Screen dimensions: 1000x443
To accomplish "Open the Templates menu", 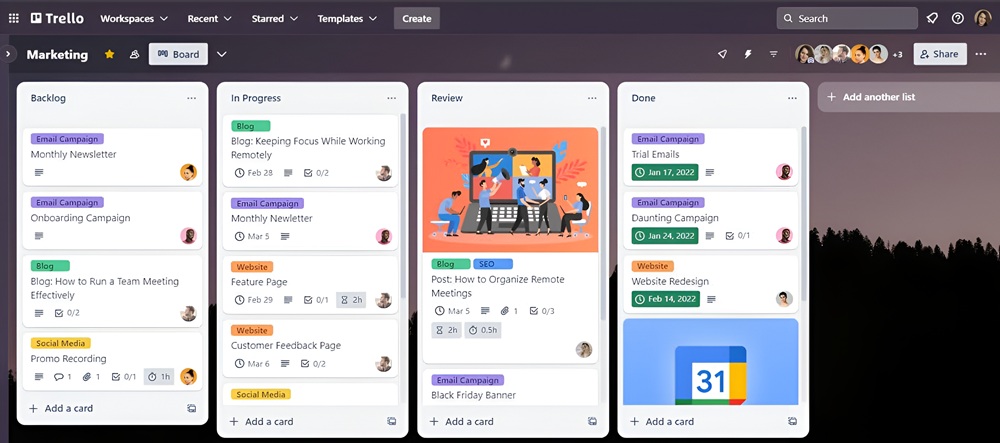I will coord(348,18).
